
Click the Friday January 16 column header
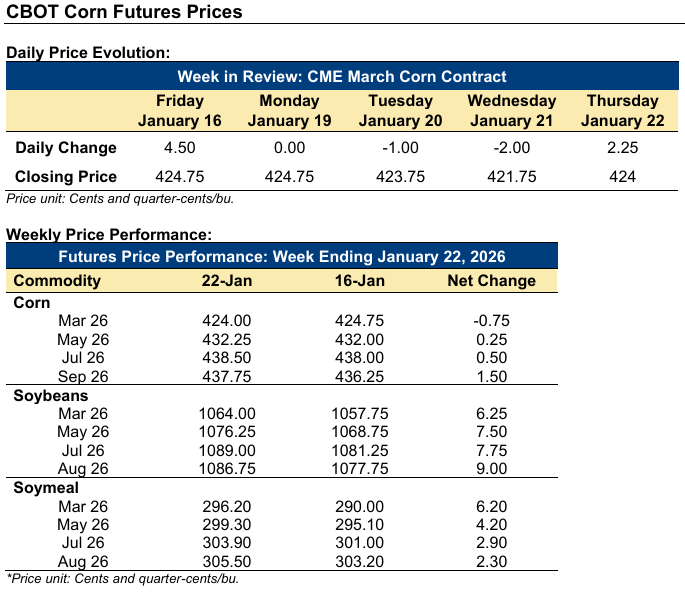click(180, 110)
